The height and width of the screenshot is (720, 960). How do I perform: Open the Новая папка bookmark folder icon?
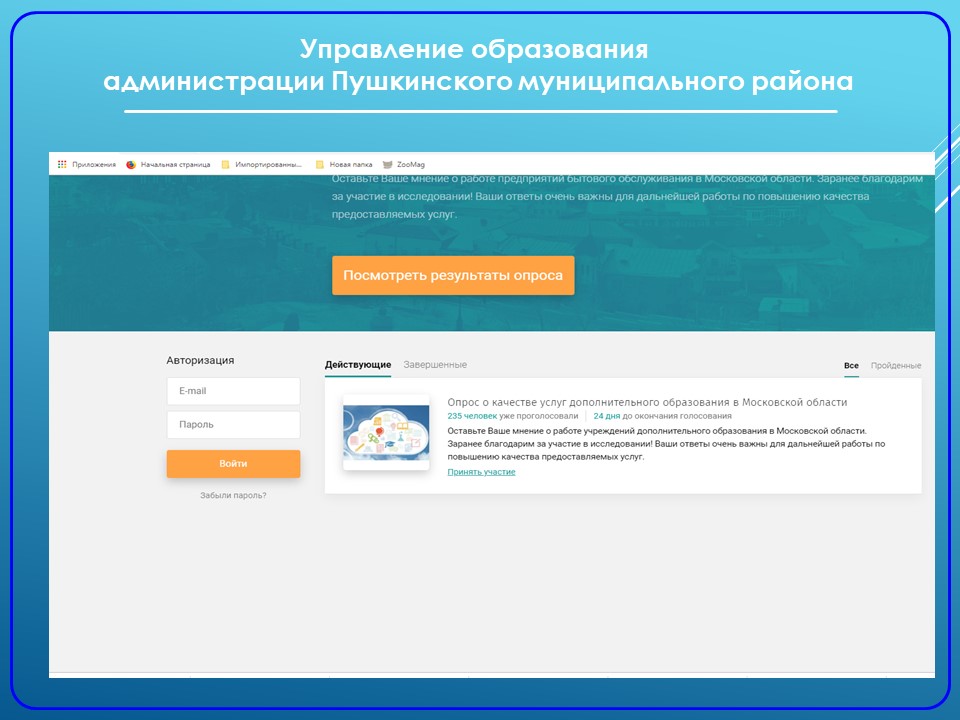320,164
